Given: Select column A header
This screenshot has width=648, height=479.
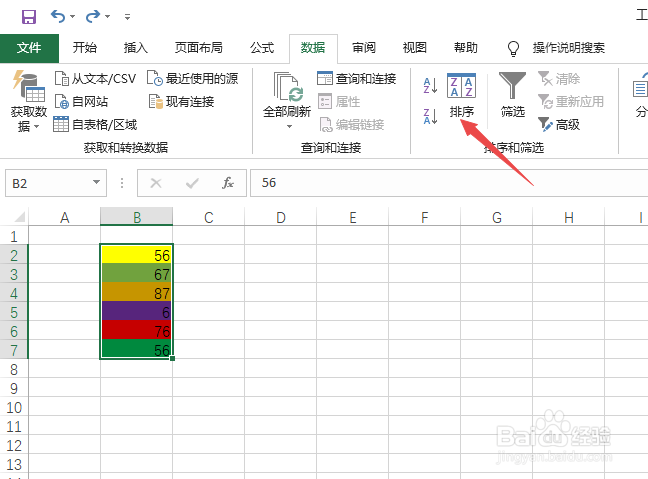Looking at the screenshot, I should (x=64, y=217).
